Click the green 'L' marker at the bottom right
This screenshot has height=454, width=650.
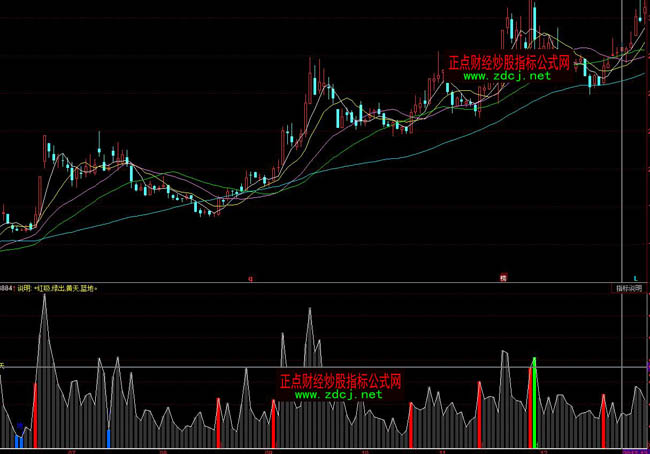click(633, 277)
